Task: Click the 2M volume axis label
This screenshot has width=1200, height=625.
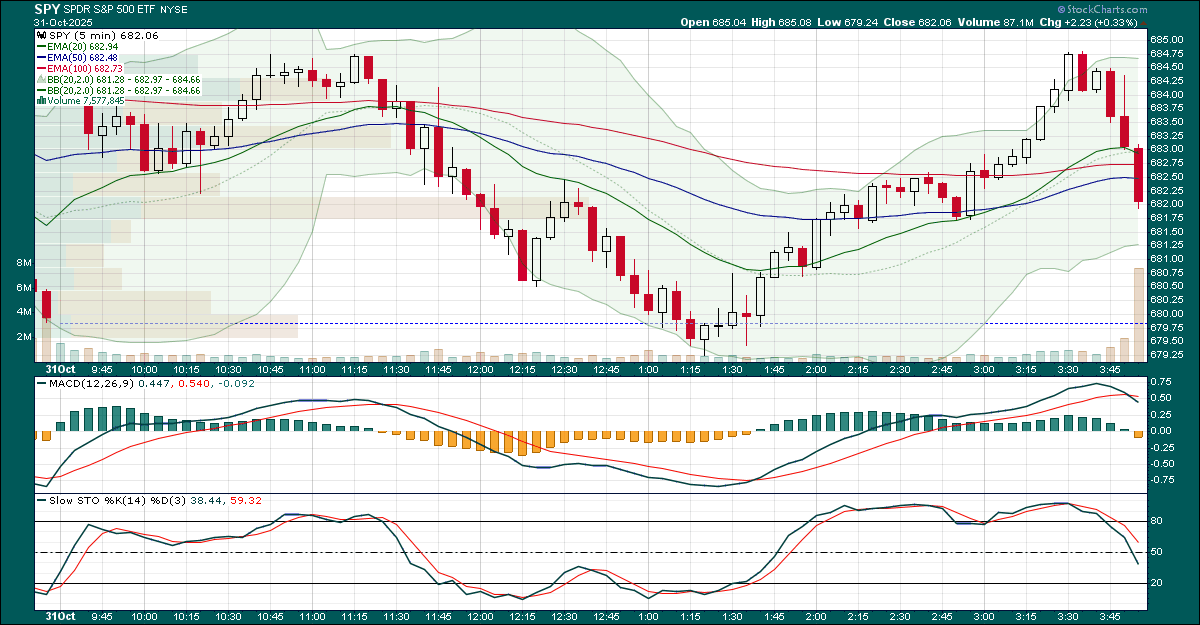Action: (26, 337)
